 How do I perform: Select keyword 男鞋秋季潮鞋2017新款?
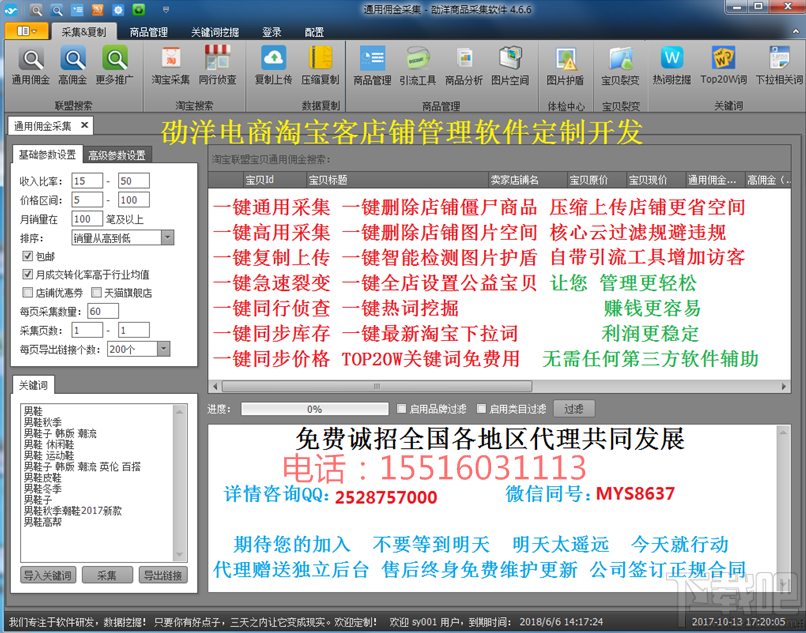pyautogui.click(x=73, y=511)
